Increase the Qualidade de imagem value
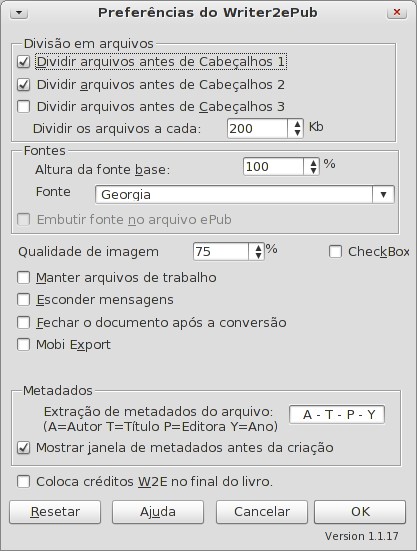 coord(259,247)
